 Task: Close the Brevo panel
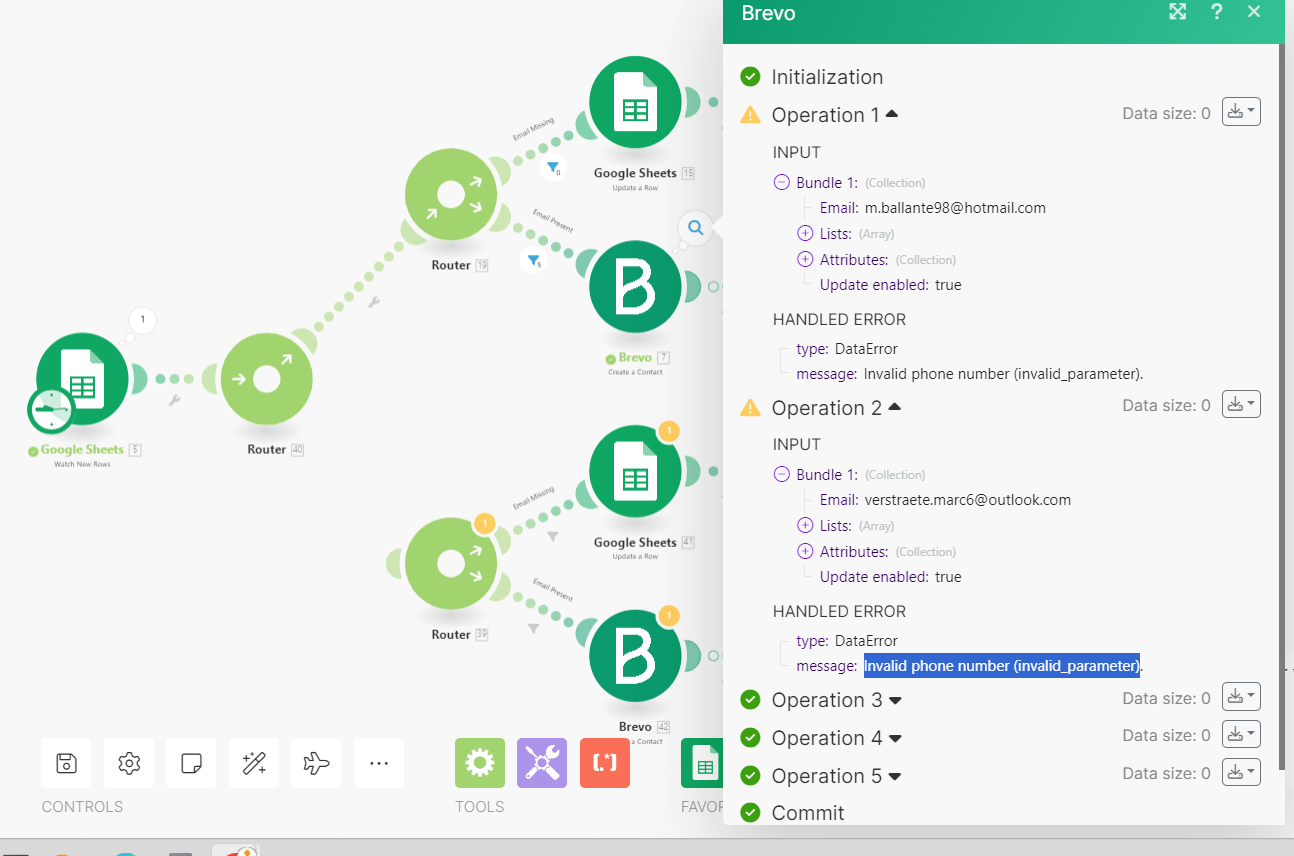[x=1254, y=12]
